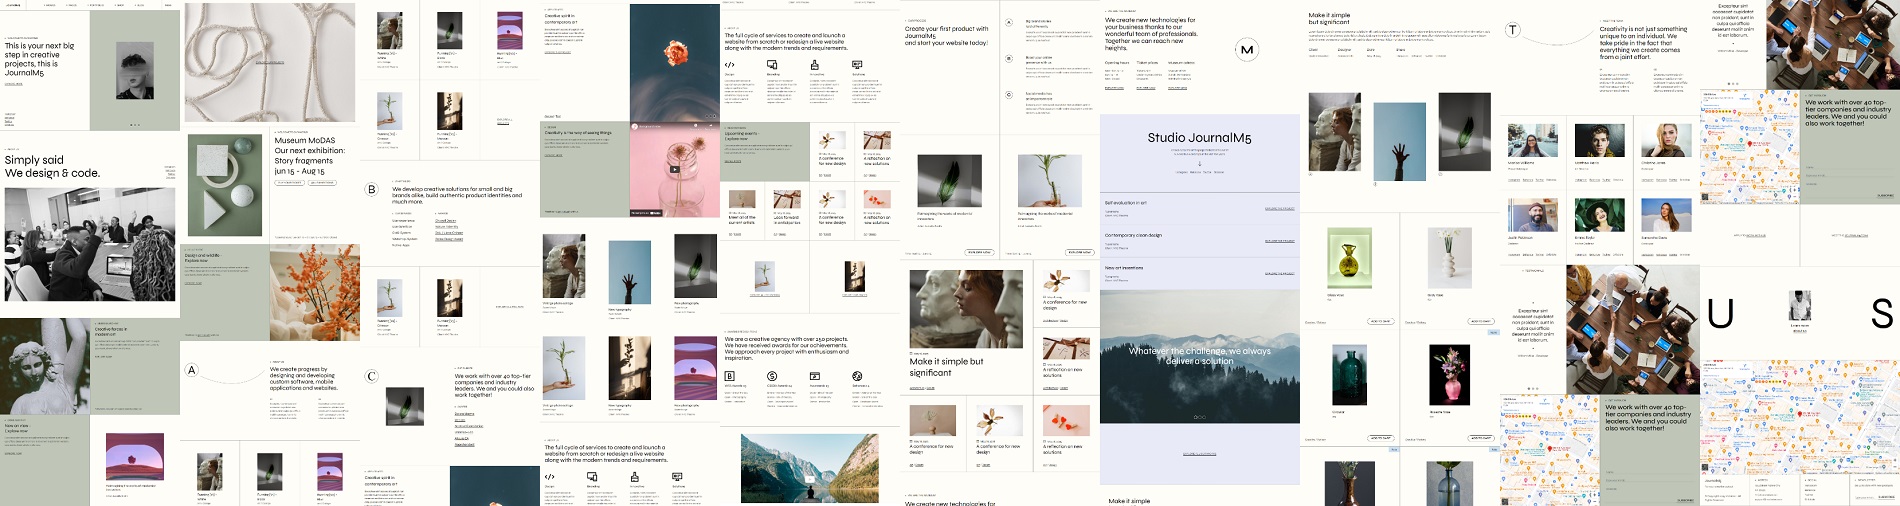The image size is (1900, 506).
Task: Click the large letter S
Action: [x=1881, y=314]
